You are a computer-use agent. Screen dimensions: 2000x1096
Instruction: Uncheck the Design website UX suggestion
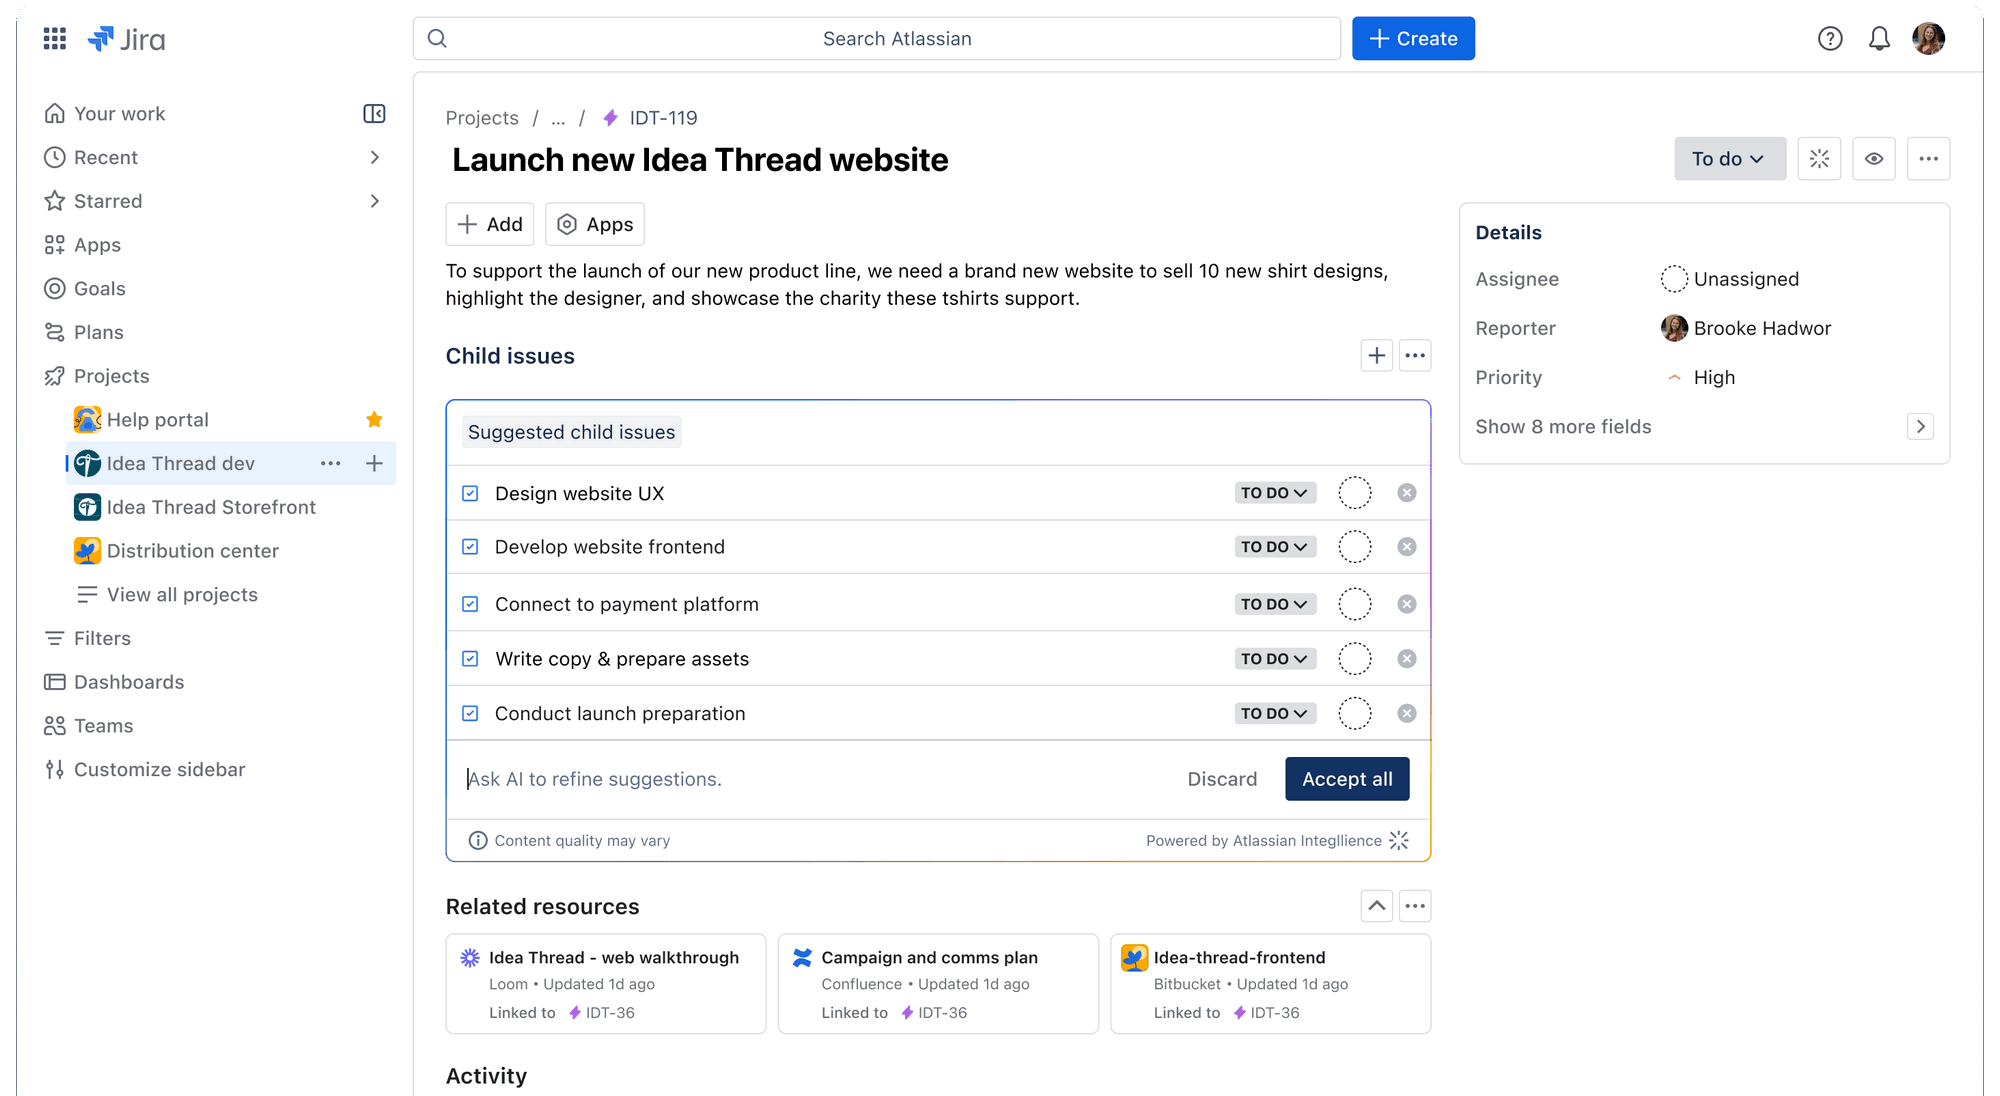pyautogui.click(x=469, y=492)
